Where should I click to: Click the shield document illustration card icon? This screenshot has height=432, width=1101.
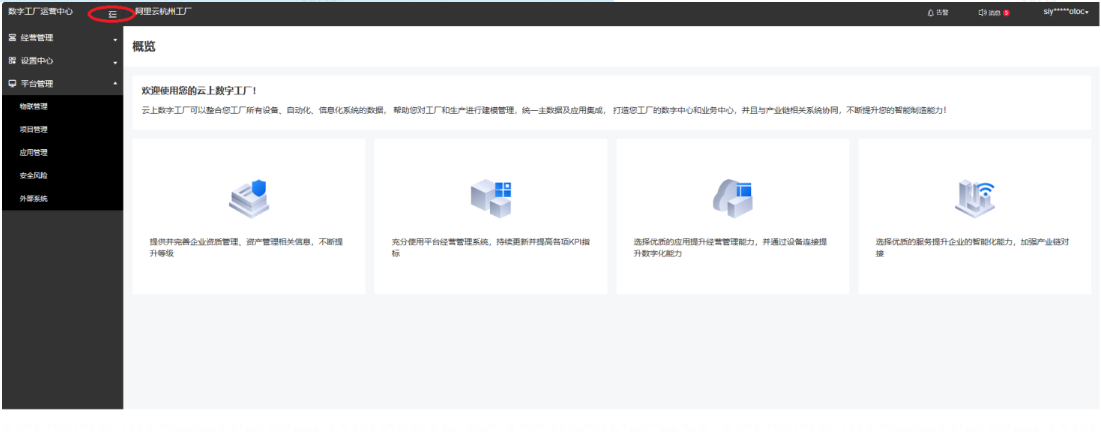pos(249,199)
